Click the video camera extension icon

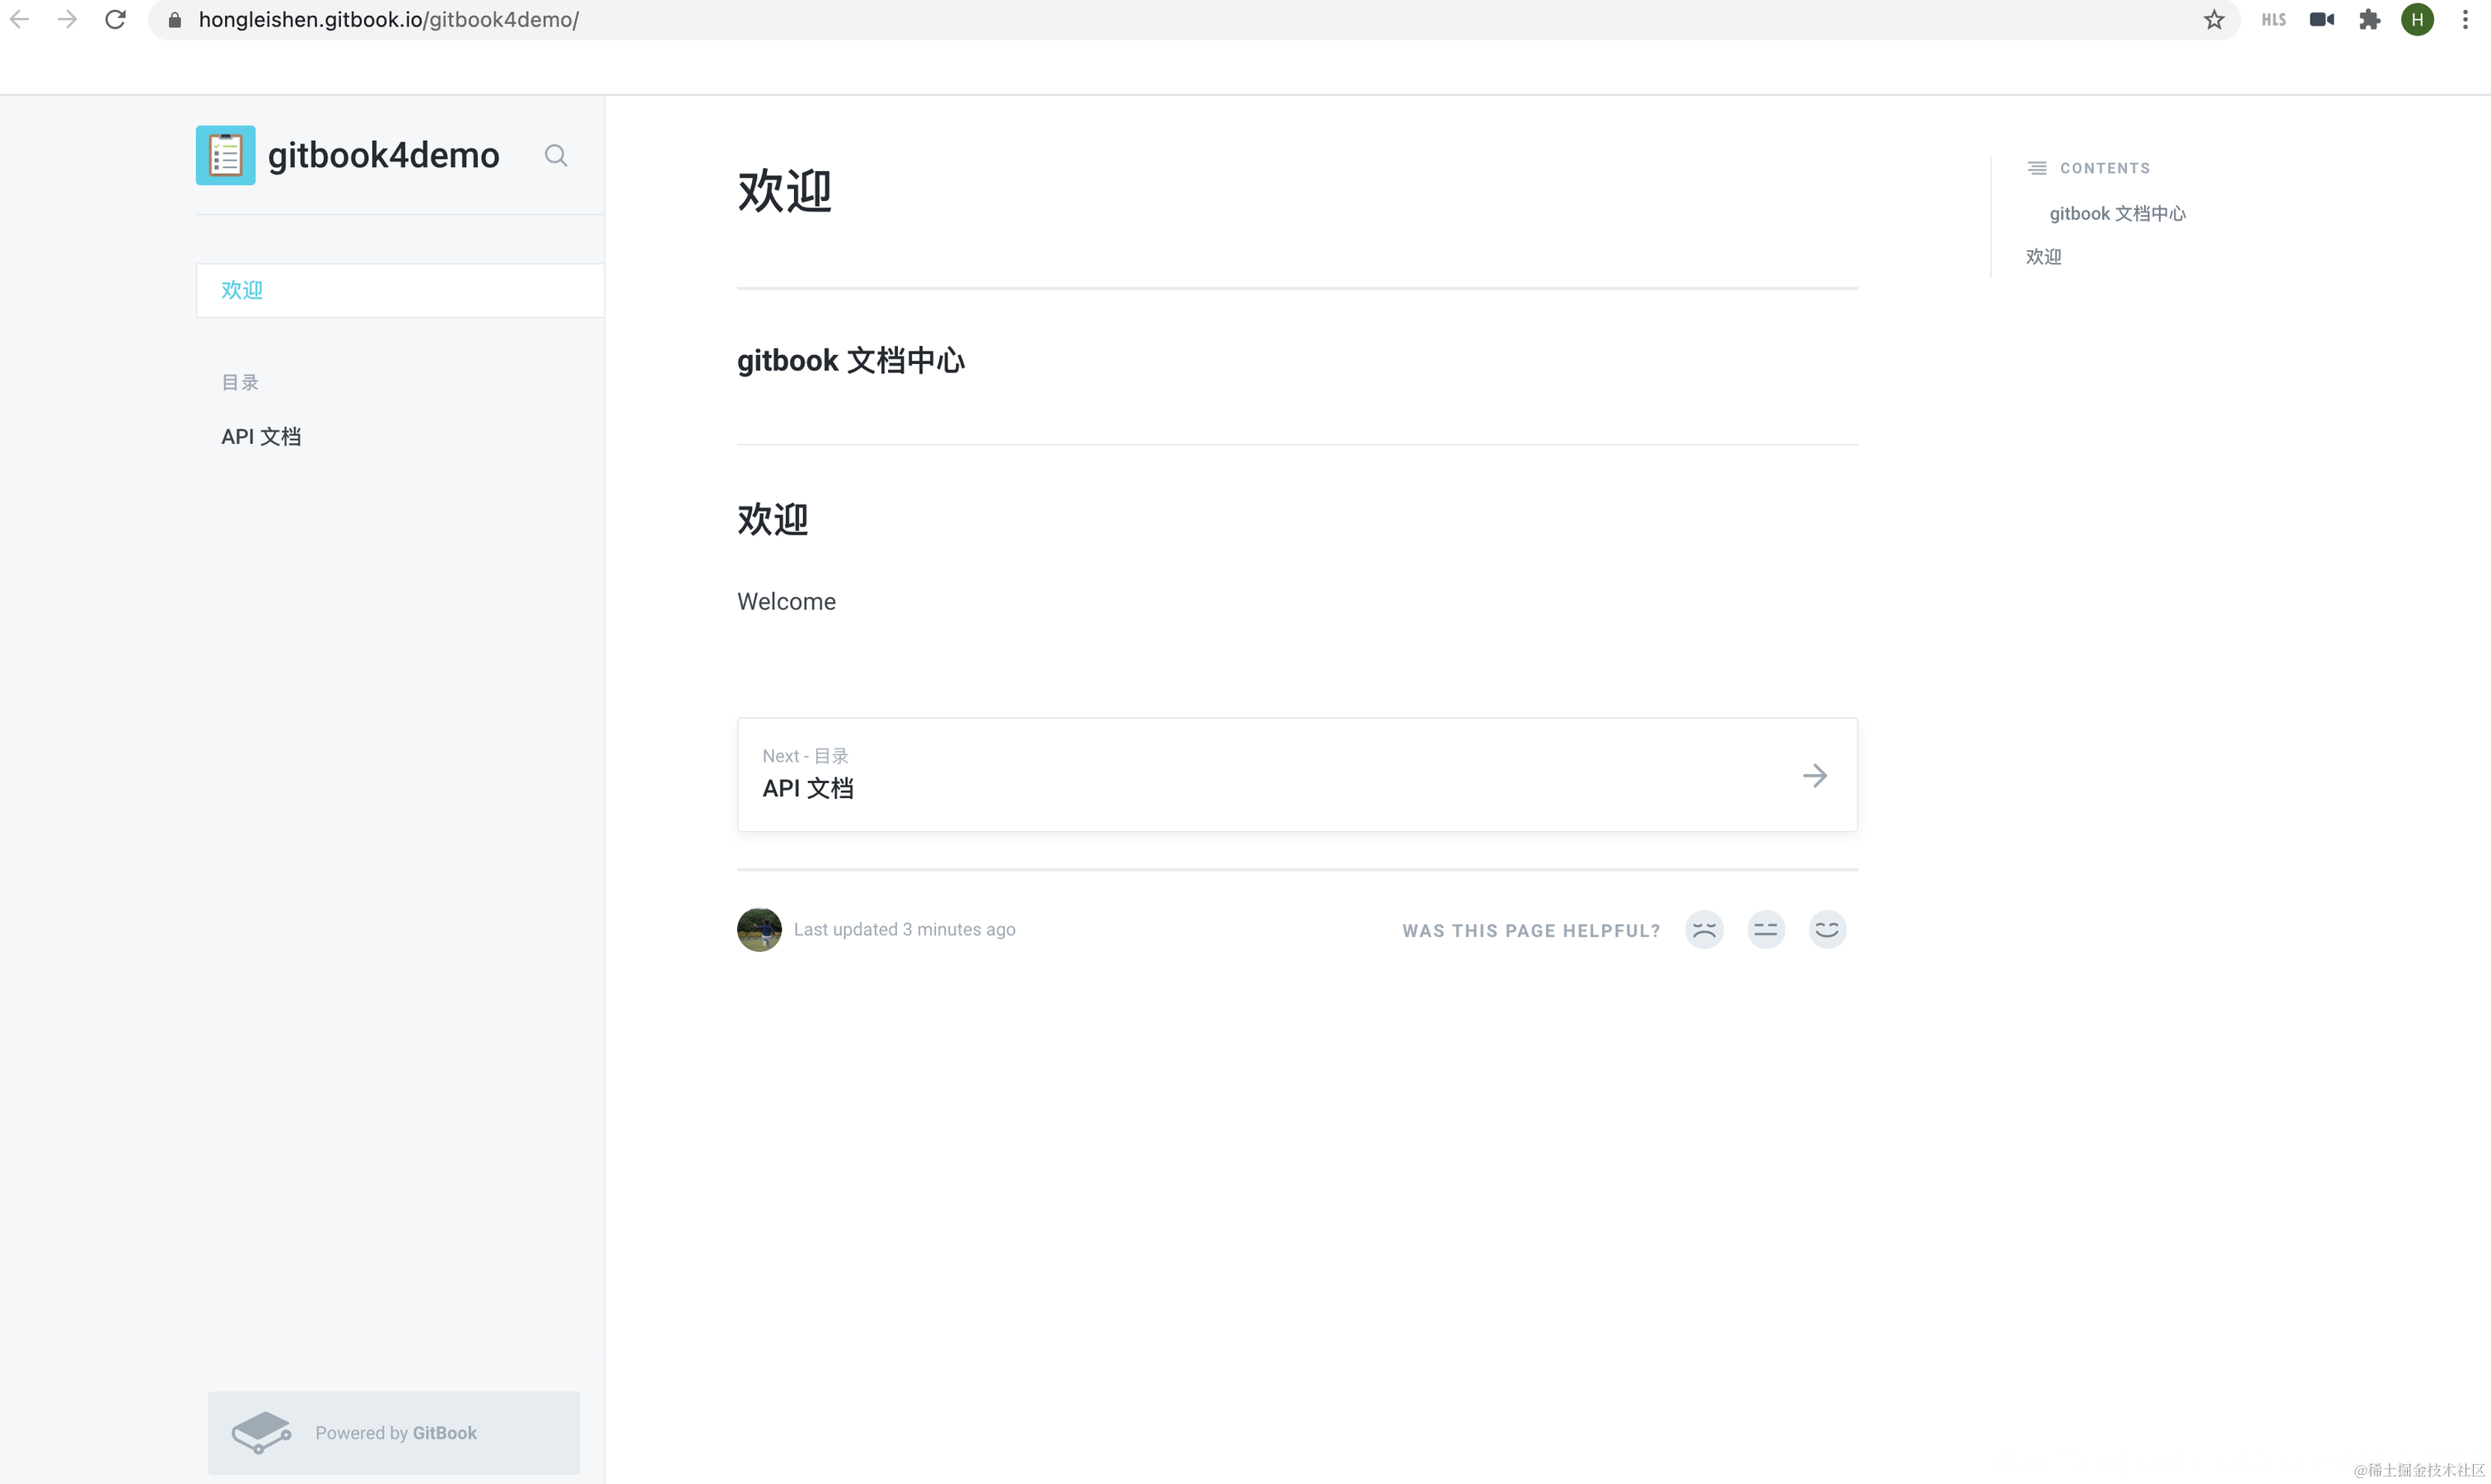[2322, 19]
